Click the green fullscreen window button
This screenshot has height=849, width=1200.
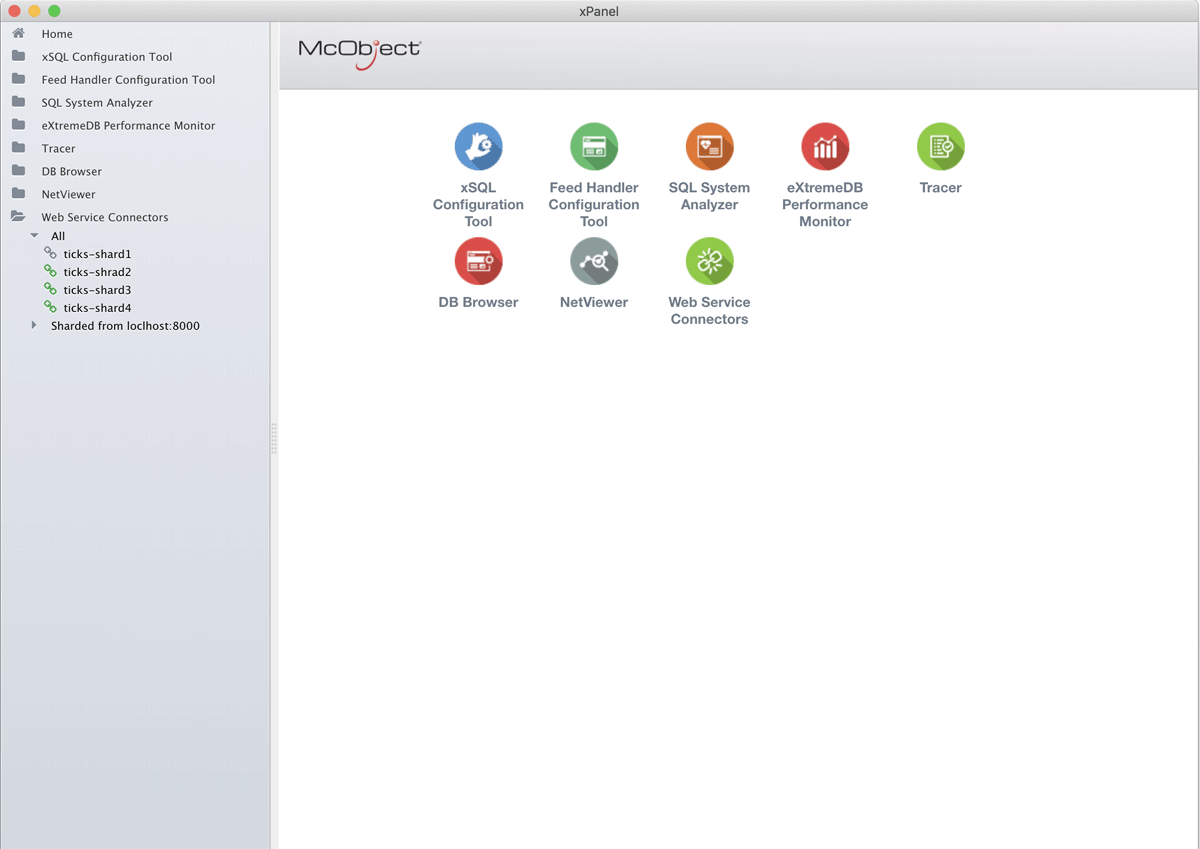coord(54,11)
